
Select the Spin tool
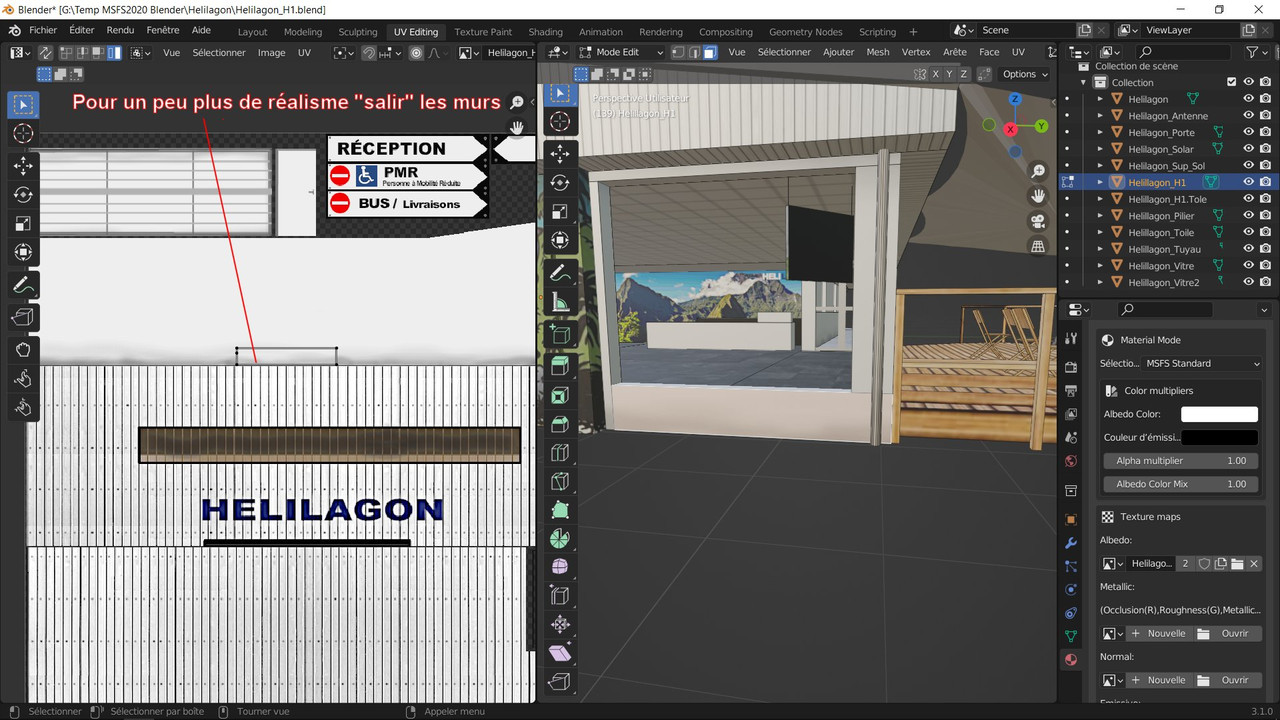(560, 538)
